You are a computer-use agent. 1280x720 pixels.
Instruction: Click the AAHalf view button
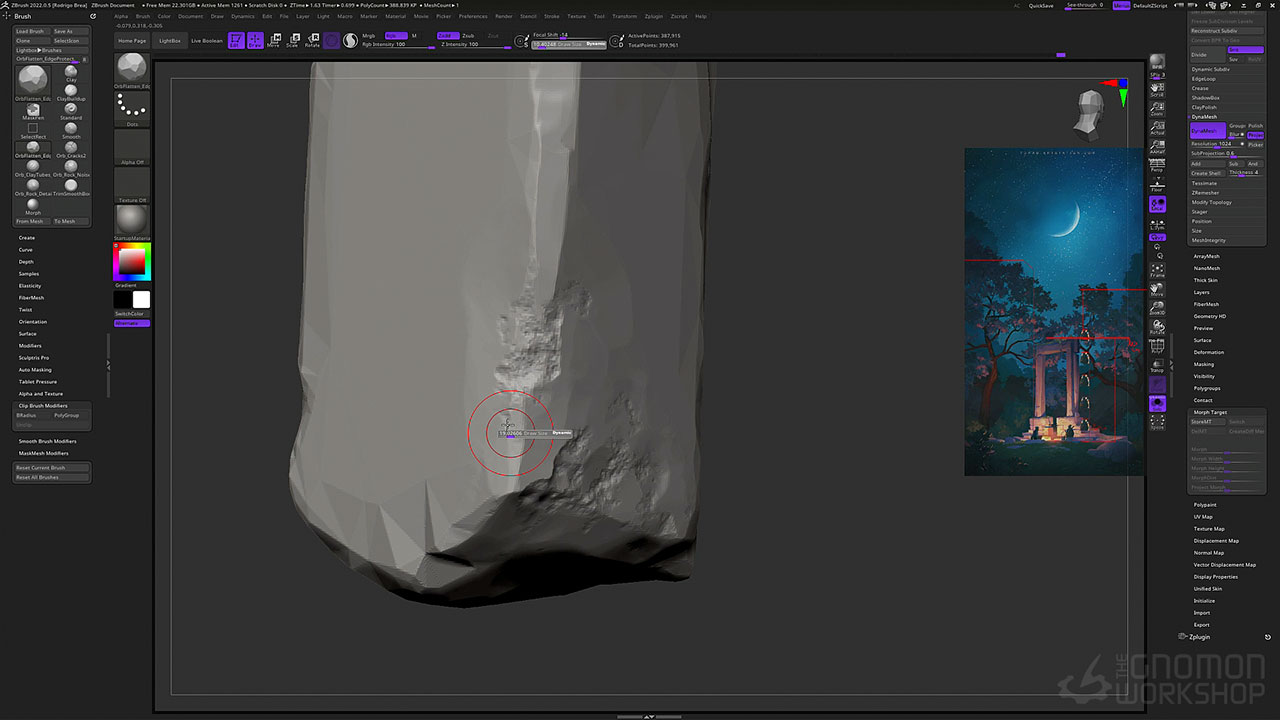1157,146
